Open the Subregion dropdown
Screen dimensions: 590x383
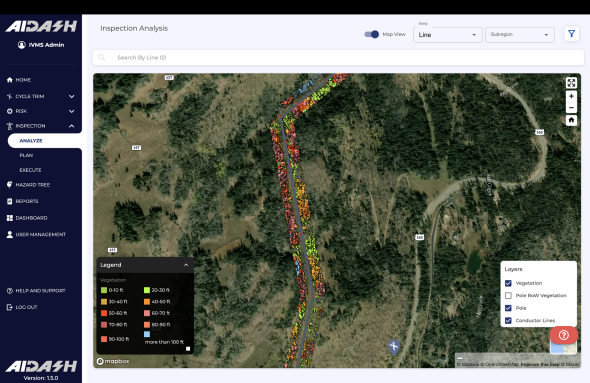(520, 35)
